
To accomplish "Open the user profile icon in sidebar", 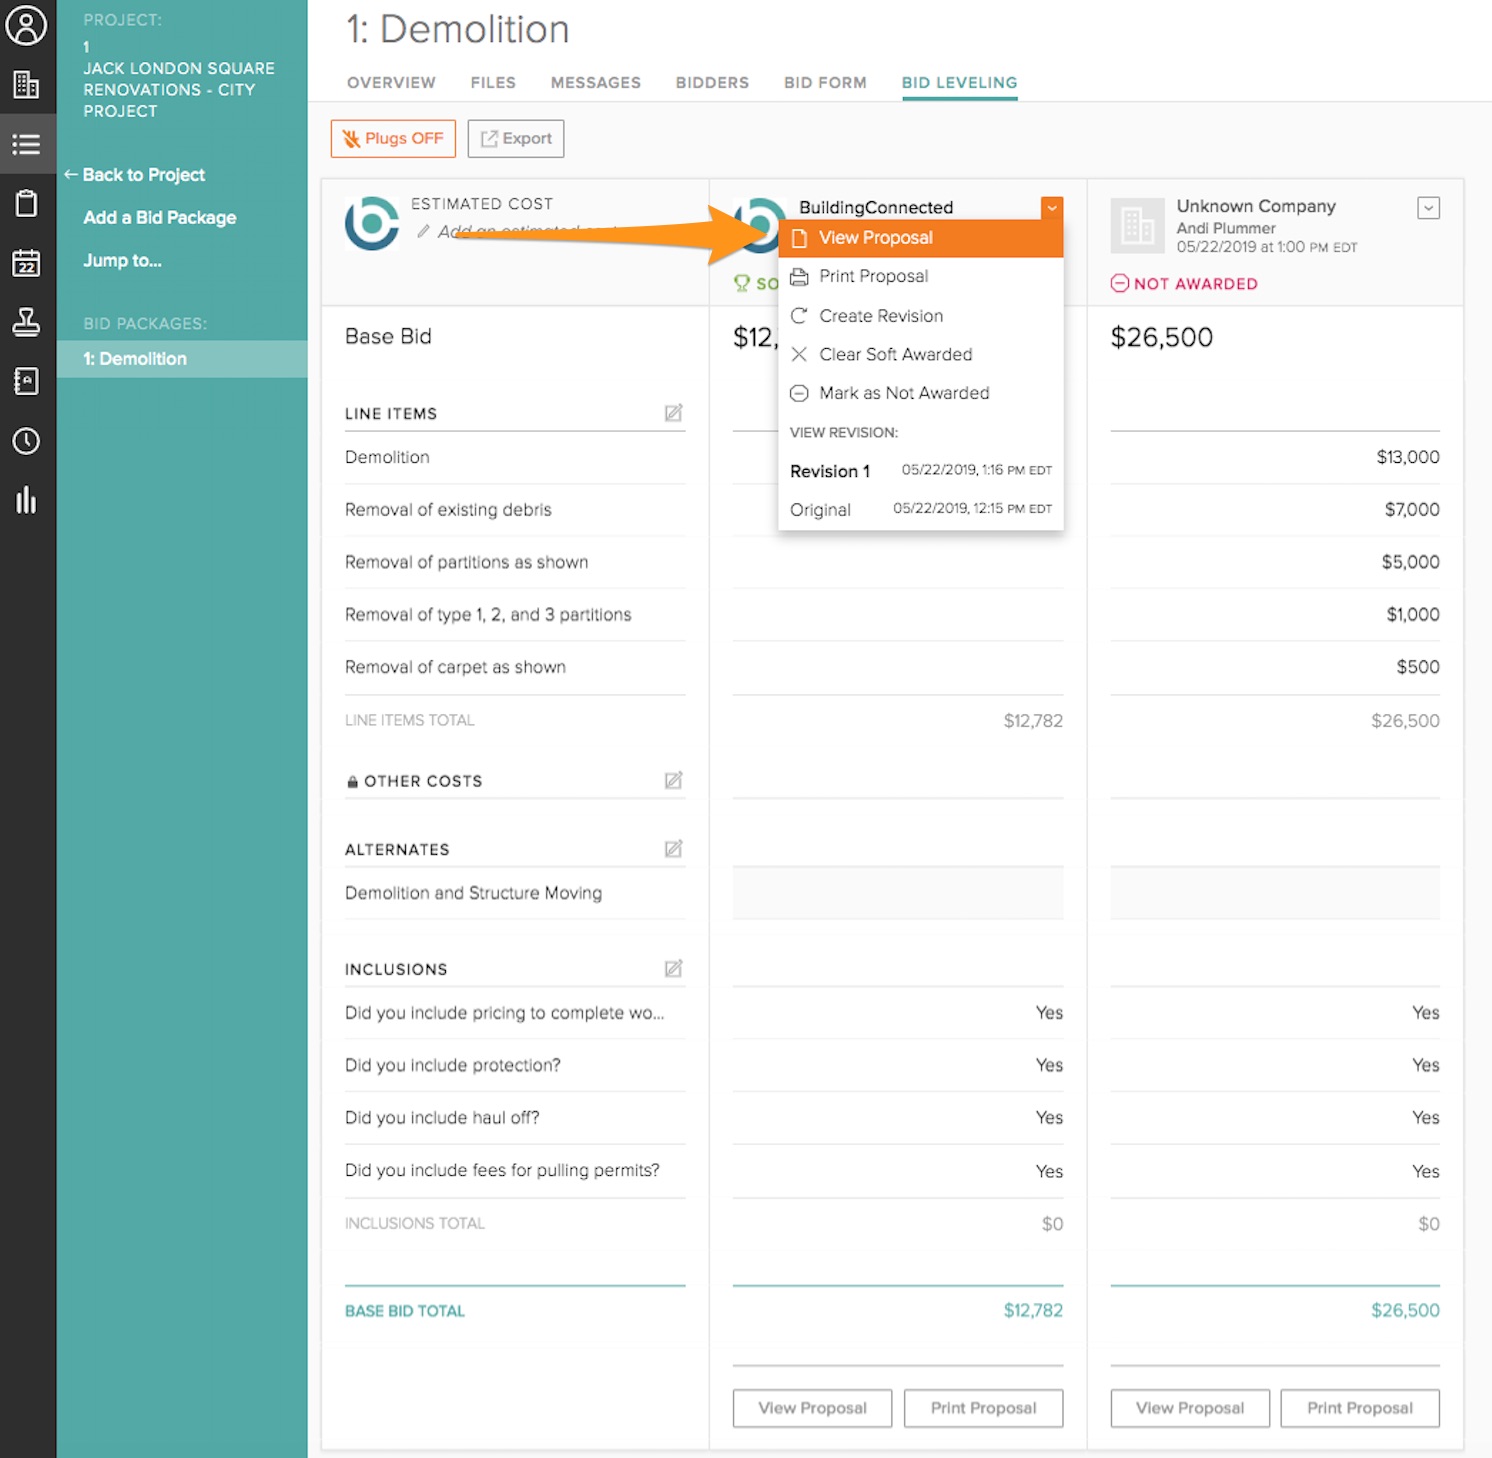I will 26,26.
